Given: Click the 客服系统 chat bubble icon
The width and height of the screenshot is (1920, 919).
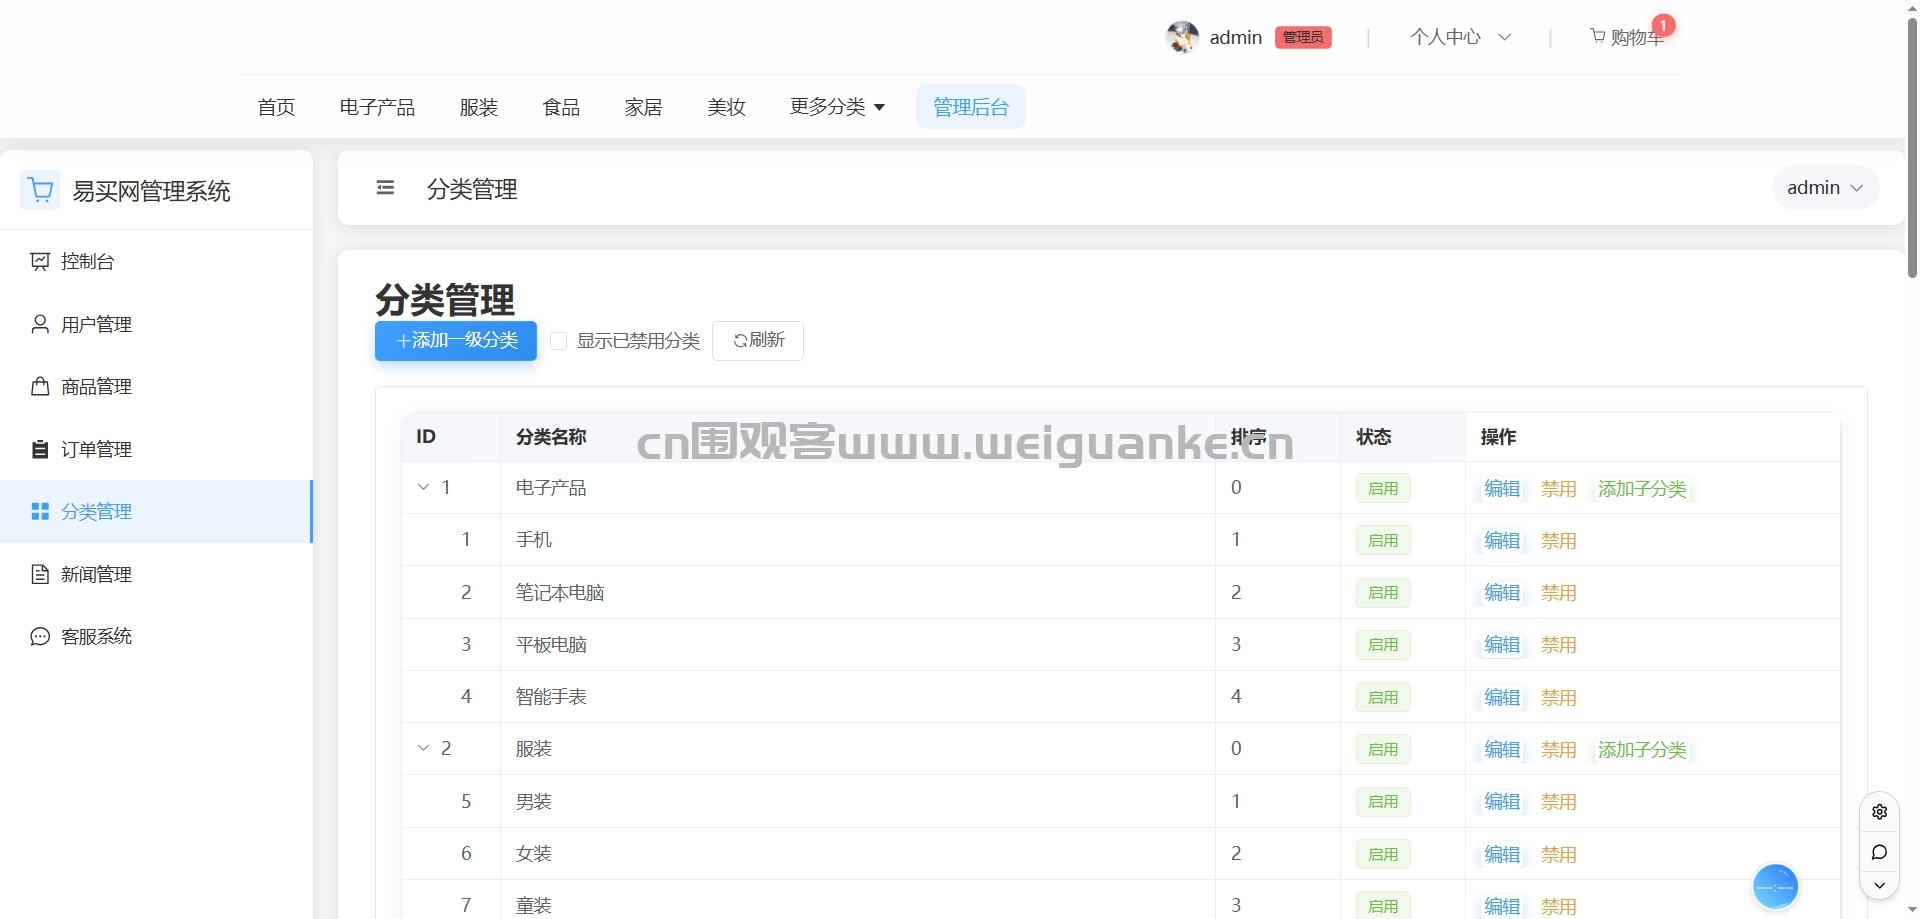Looking at the screenshot, I should pos(40,636).
